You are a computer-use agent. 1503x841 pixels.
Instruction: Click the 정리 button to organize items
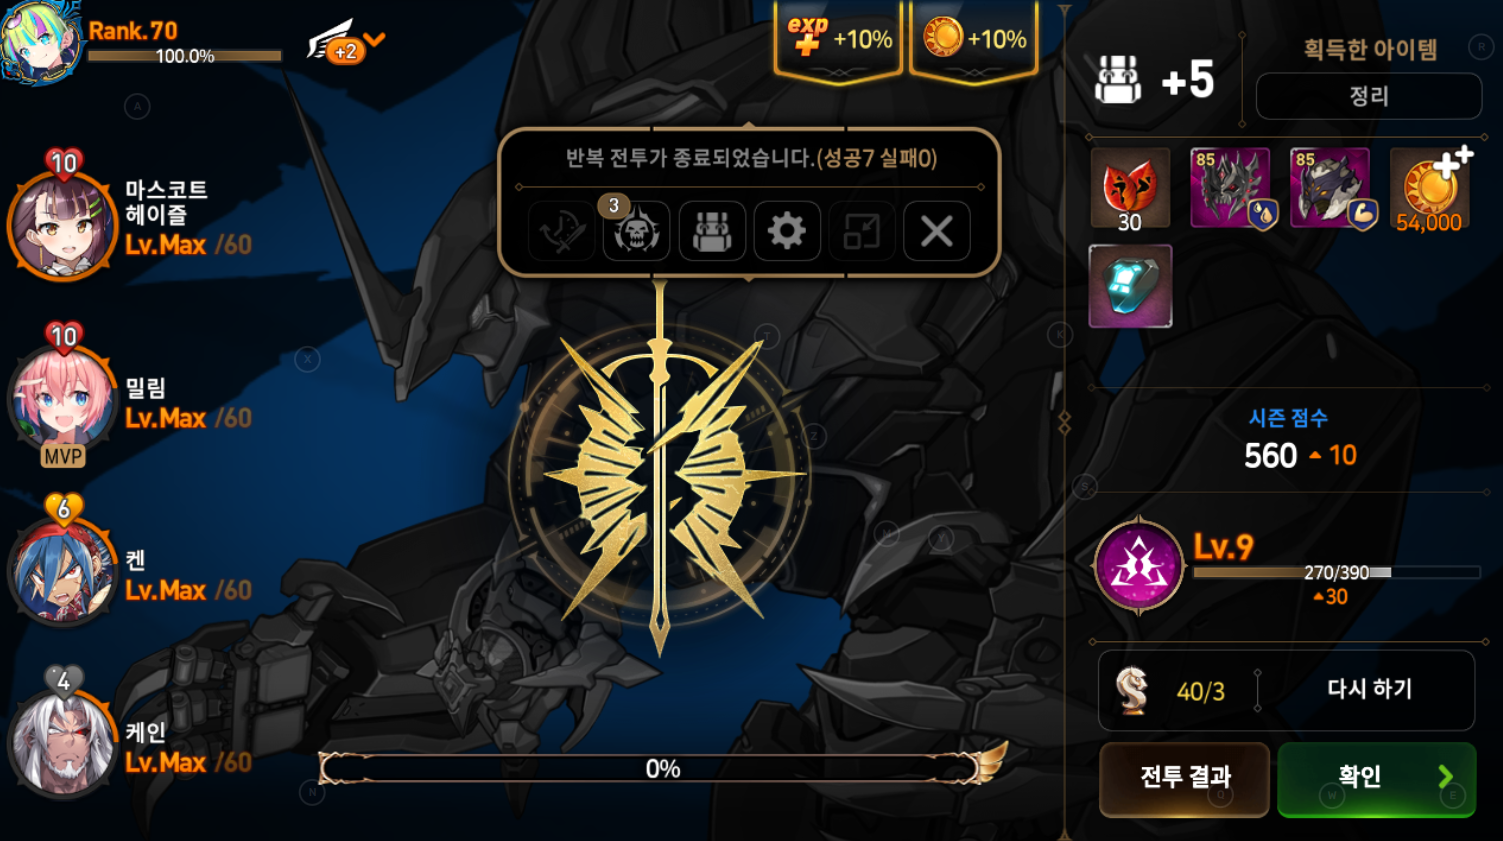[x=1369, y=96]
